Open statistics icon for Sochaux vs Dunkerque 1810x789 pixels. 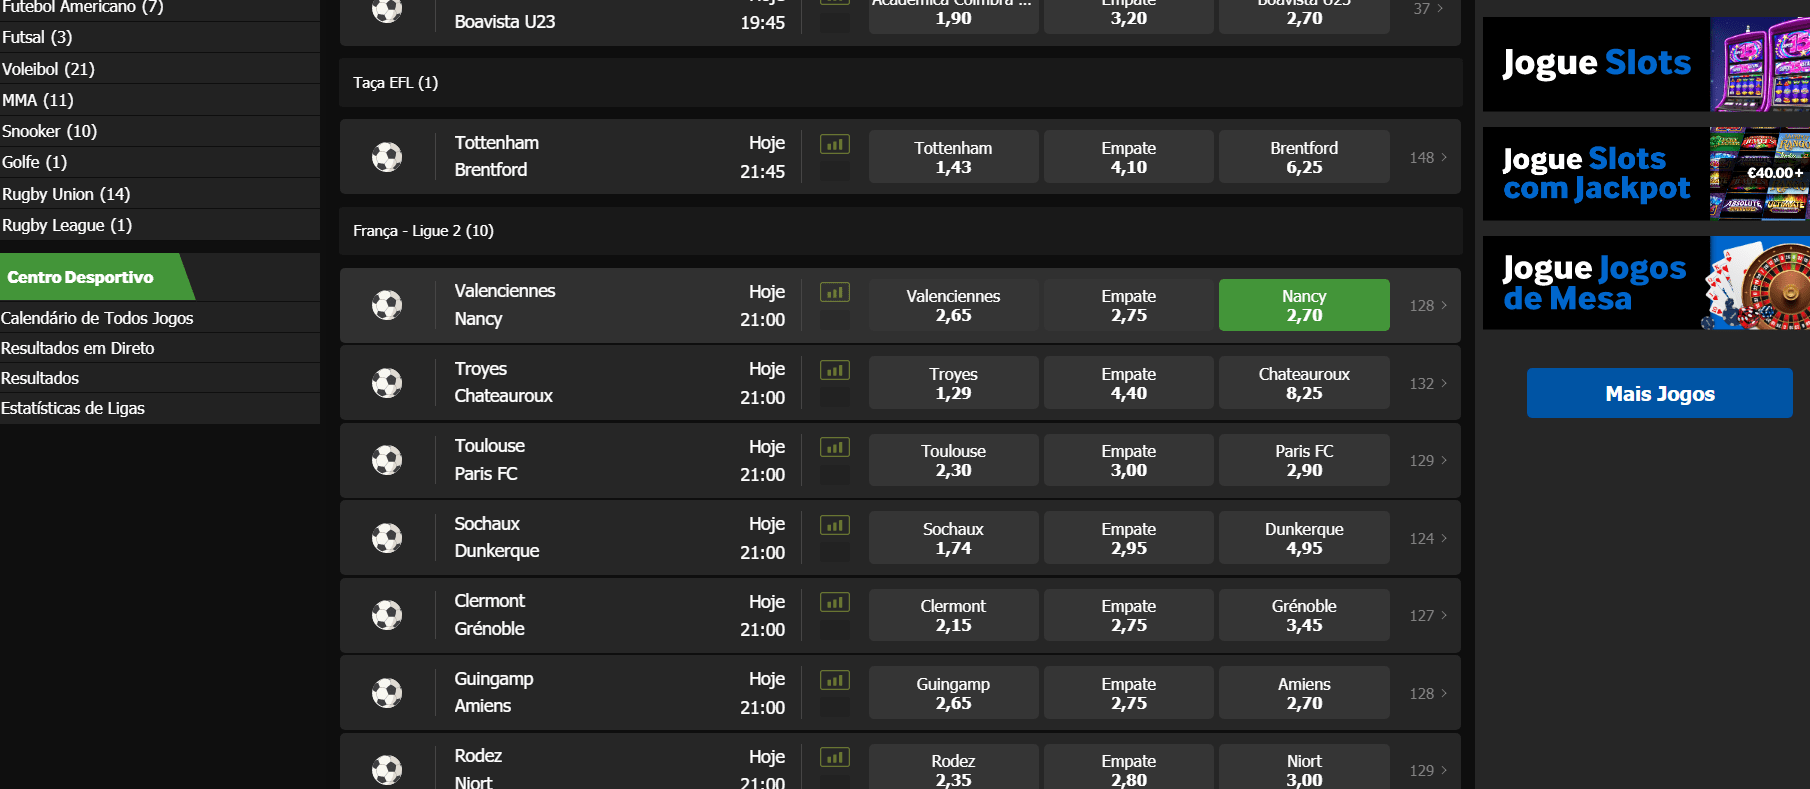click(x=835, y=525)
